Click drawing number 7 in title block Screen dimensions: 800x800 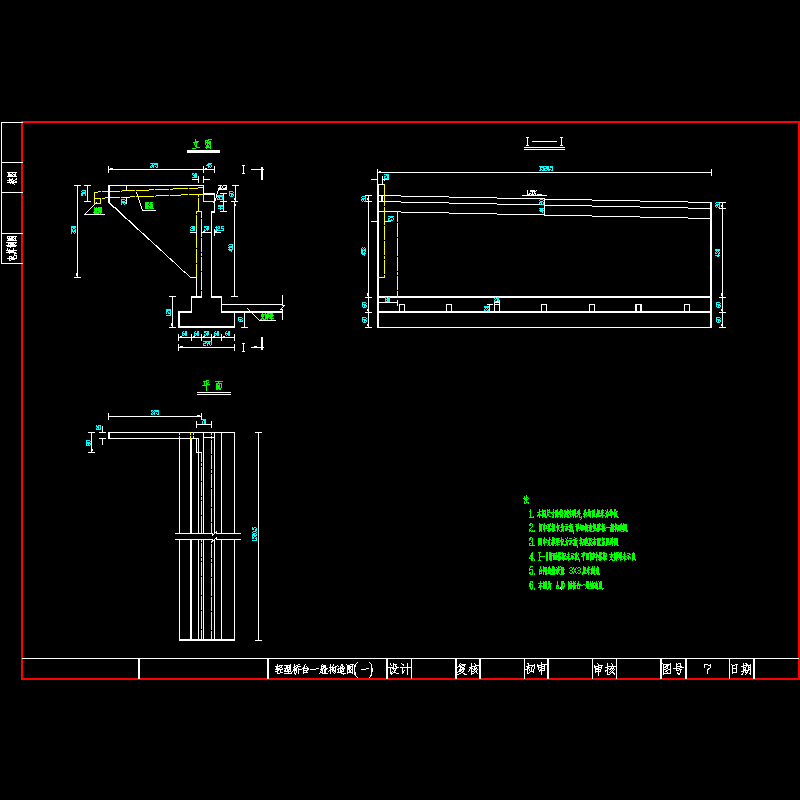(707, 669)
